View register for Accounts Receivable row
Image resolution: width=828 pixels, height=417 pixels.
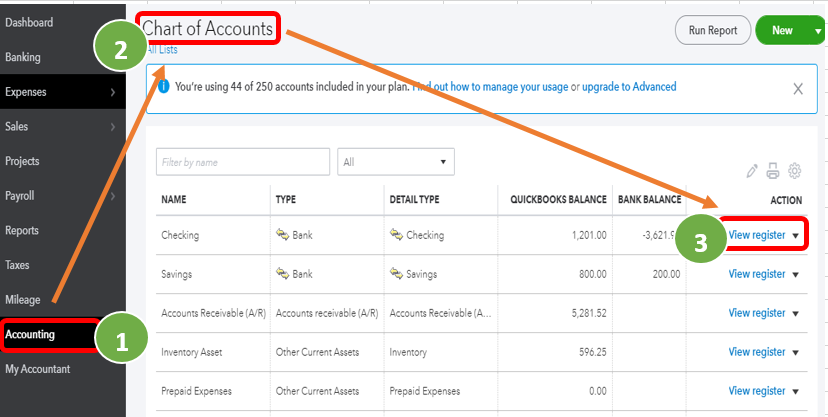[757, 313]
